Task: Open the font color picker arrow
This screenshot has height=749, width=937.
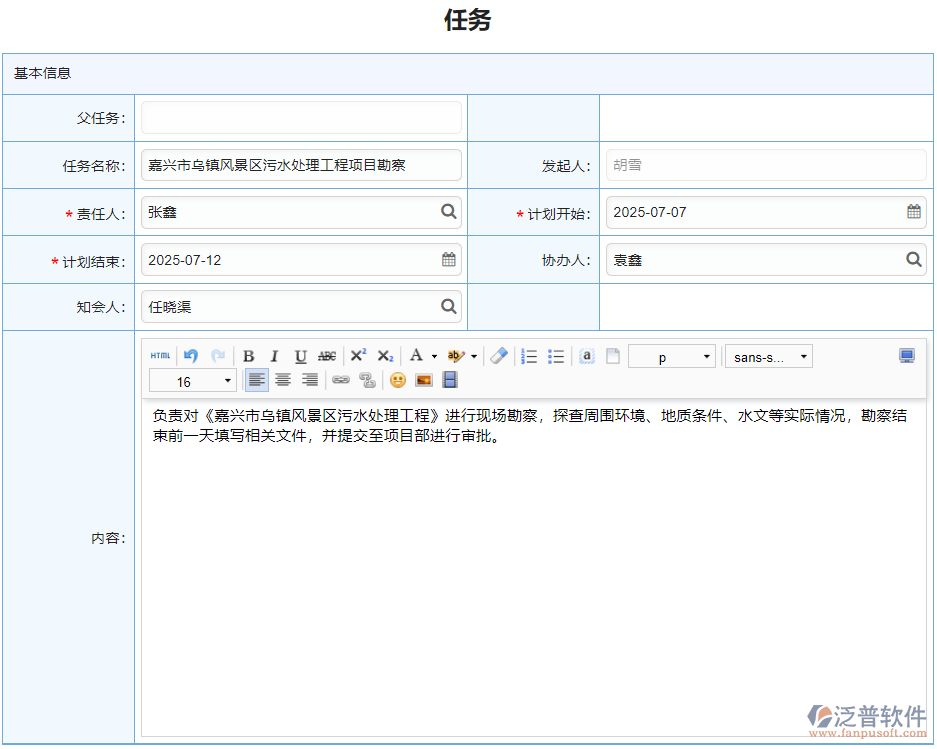Action: click(434, 355)
